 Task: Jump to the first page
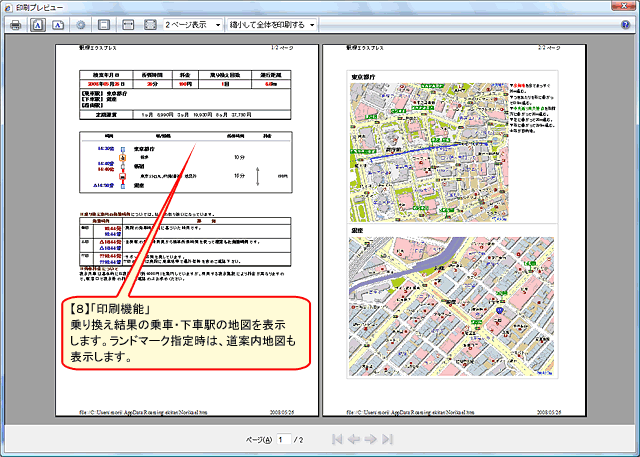(338, 439)
